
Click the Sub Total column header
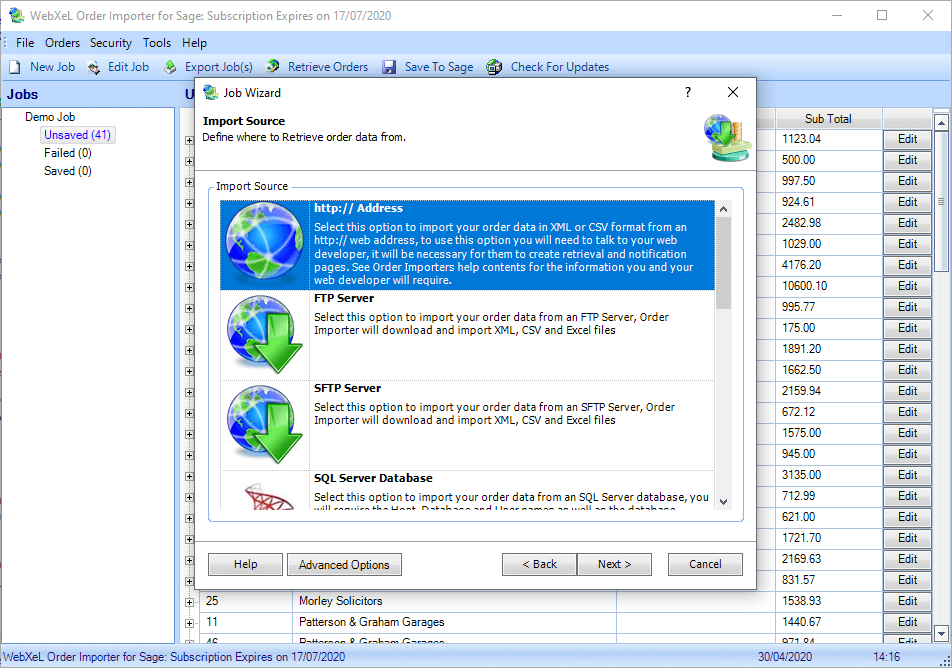(828, 119)
